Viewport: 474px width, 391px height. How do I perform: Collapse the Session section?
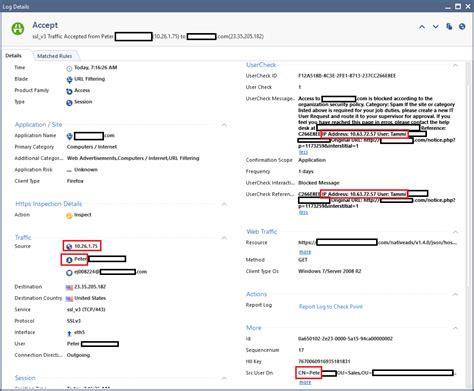pyautogui.click(x=224, y=378)
